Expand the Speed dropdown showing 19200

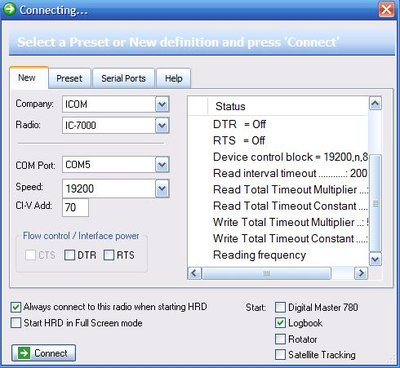click(x=162, y=189)
